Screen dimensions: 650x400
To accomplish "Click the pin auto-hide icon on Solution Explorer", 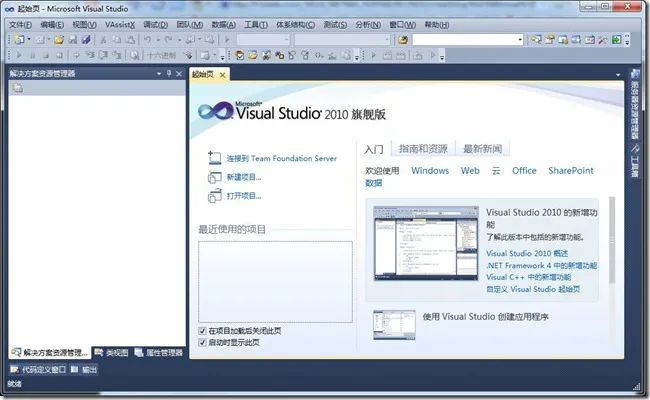I will pyautogui.click(x=169, y=74).
